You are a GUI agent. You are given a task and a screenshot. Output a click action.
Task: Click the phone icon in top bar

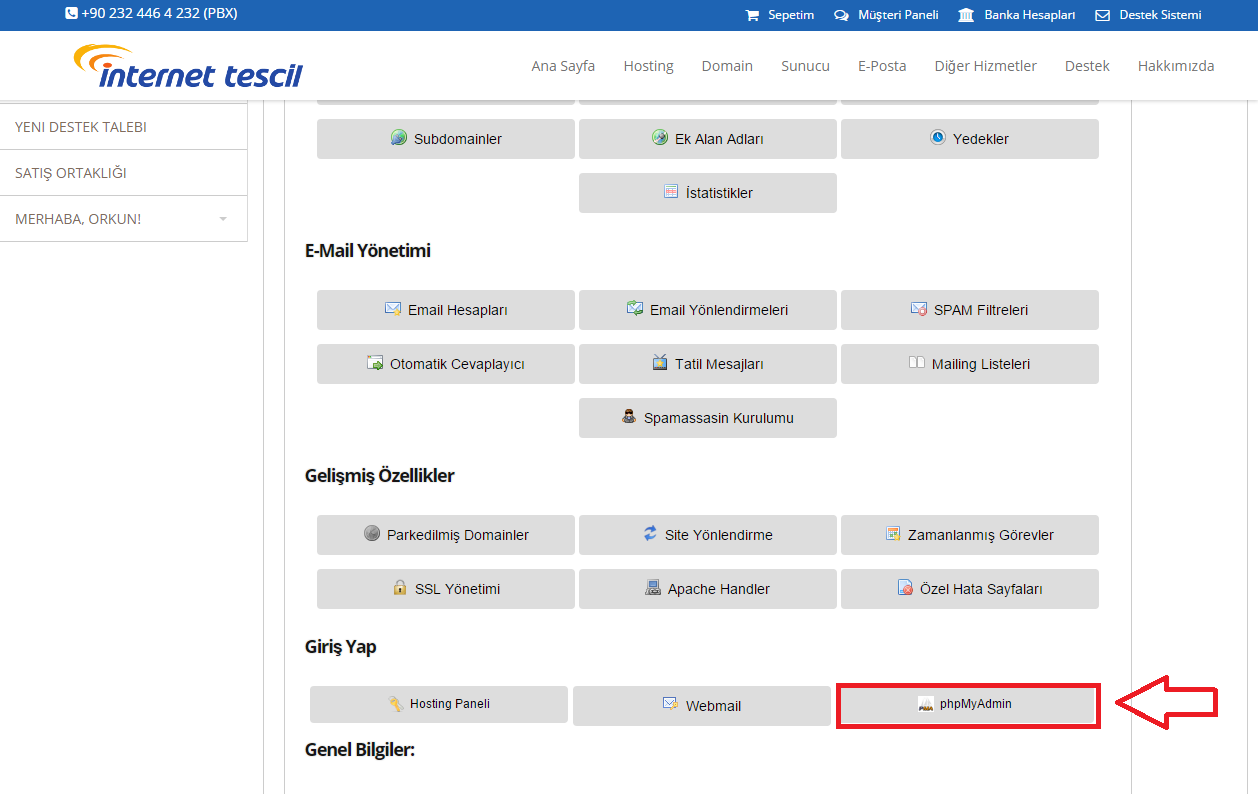coord(71,14)
